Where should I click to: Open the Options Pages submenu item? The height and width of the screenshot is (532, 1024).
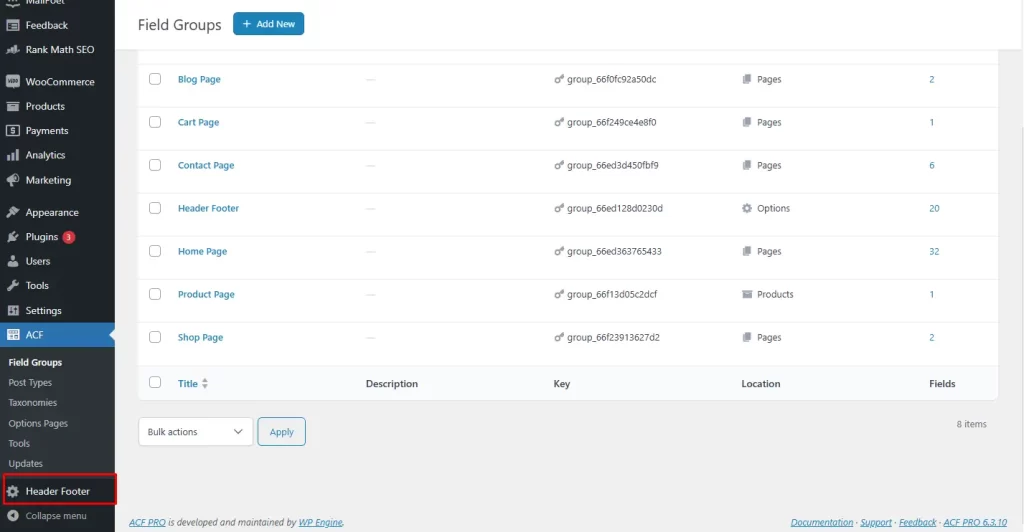[38, 424]
